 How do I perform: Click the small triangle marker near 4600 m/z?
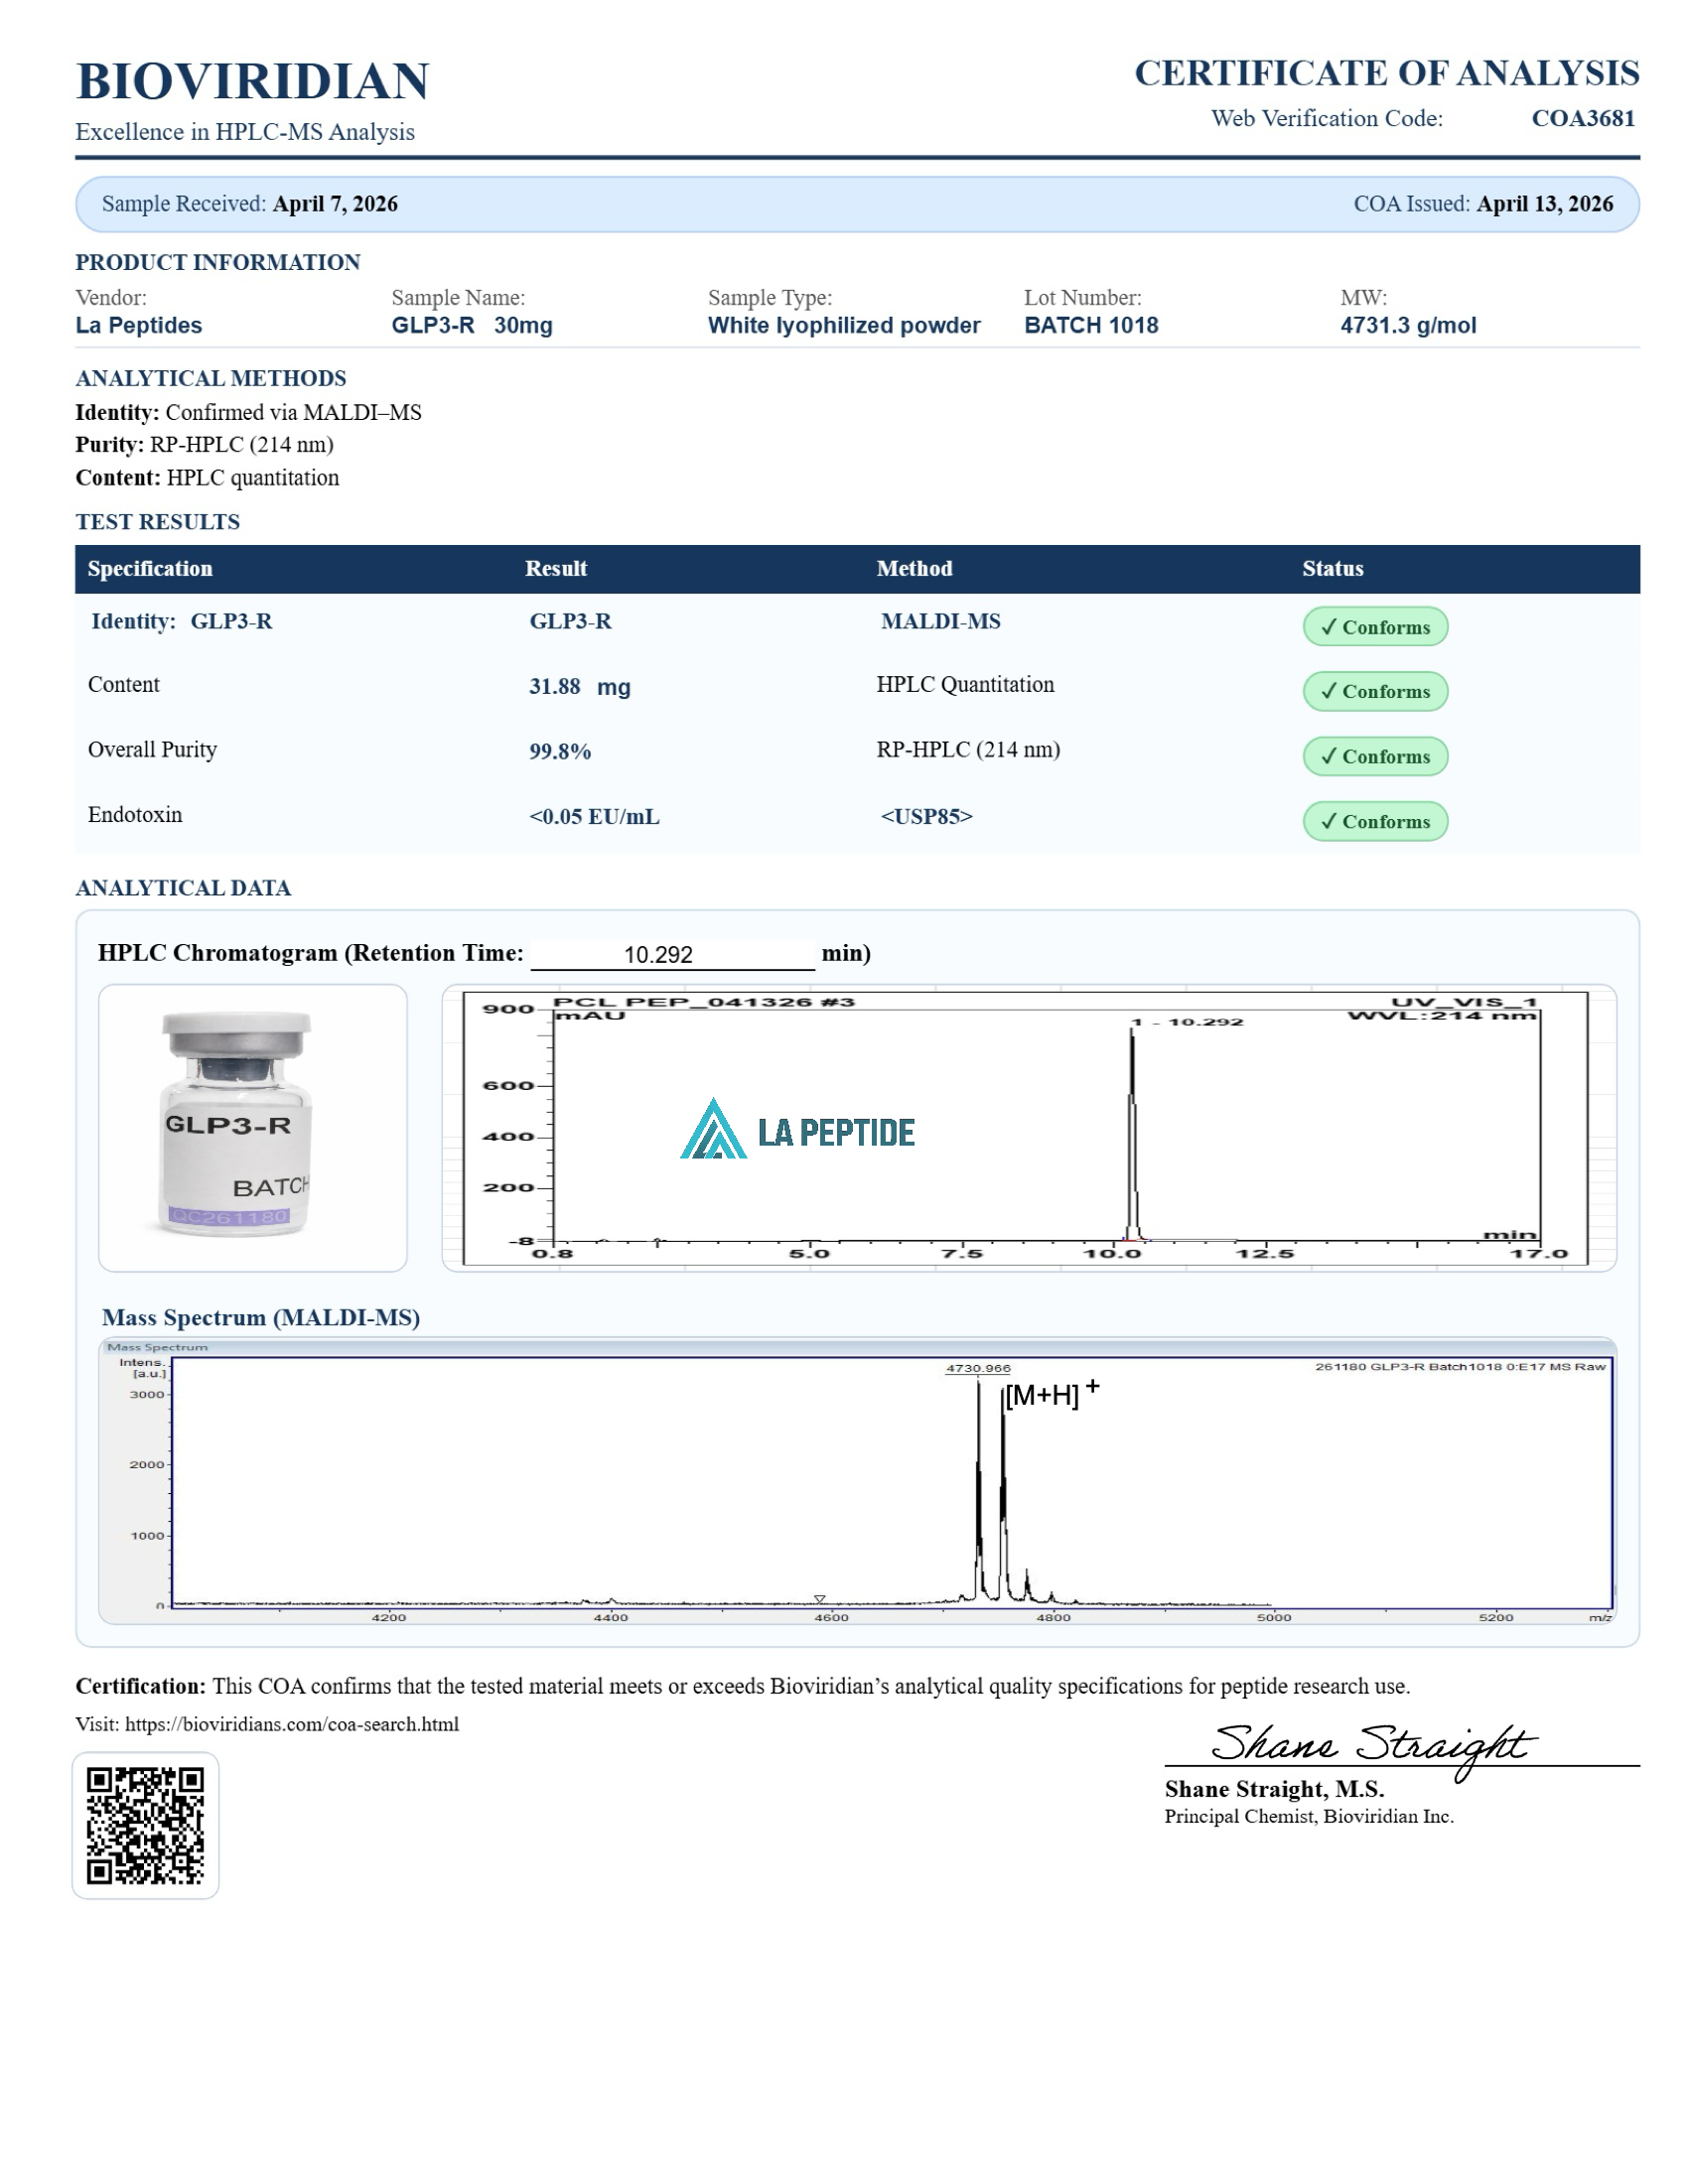[x=819, y=1600]
